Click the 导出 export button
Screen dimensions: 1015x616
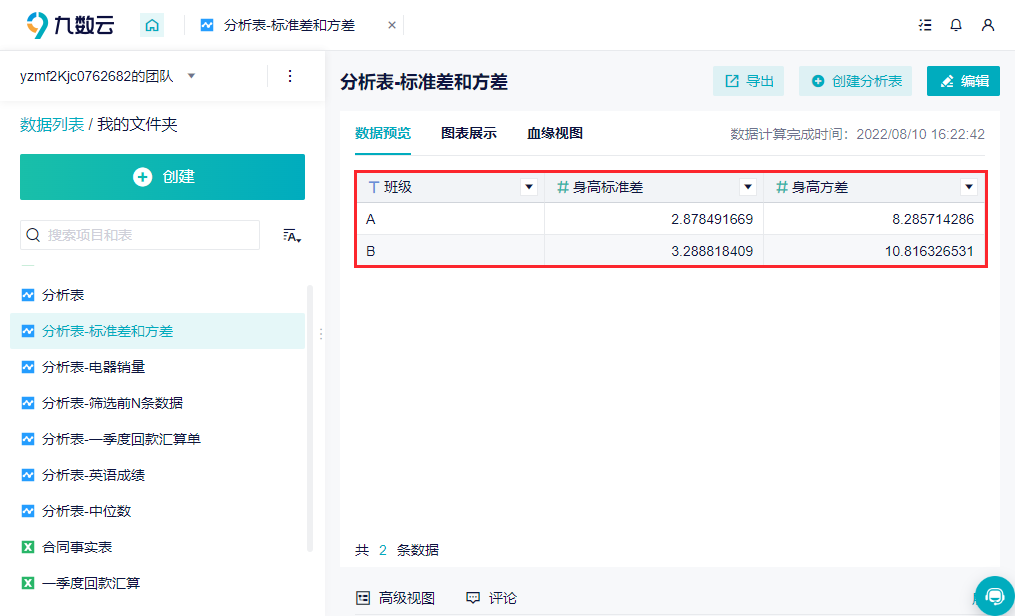coord(748,81)
